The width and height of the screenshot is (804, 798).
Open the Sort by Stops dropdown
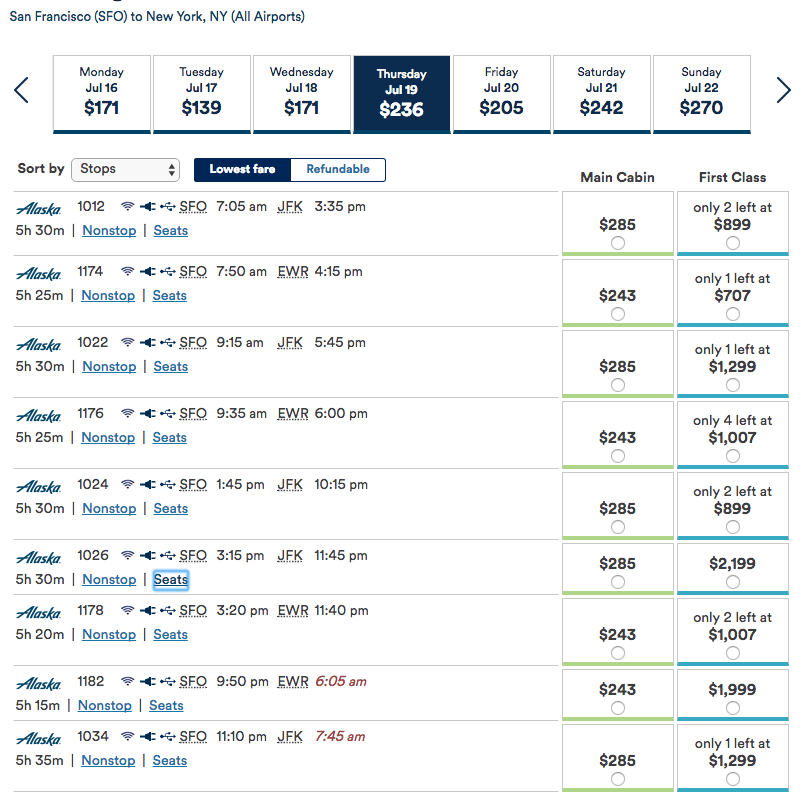pos(125,169)
